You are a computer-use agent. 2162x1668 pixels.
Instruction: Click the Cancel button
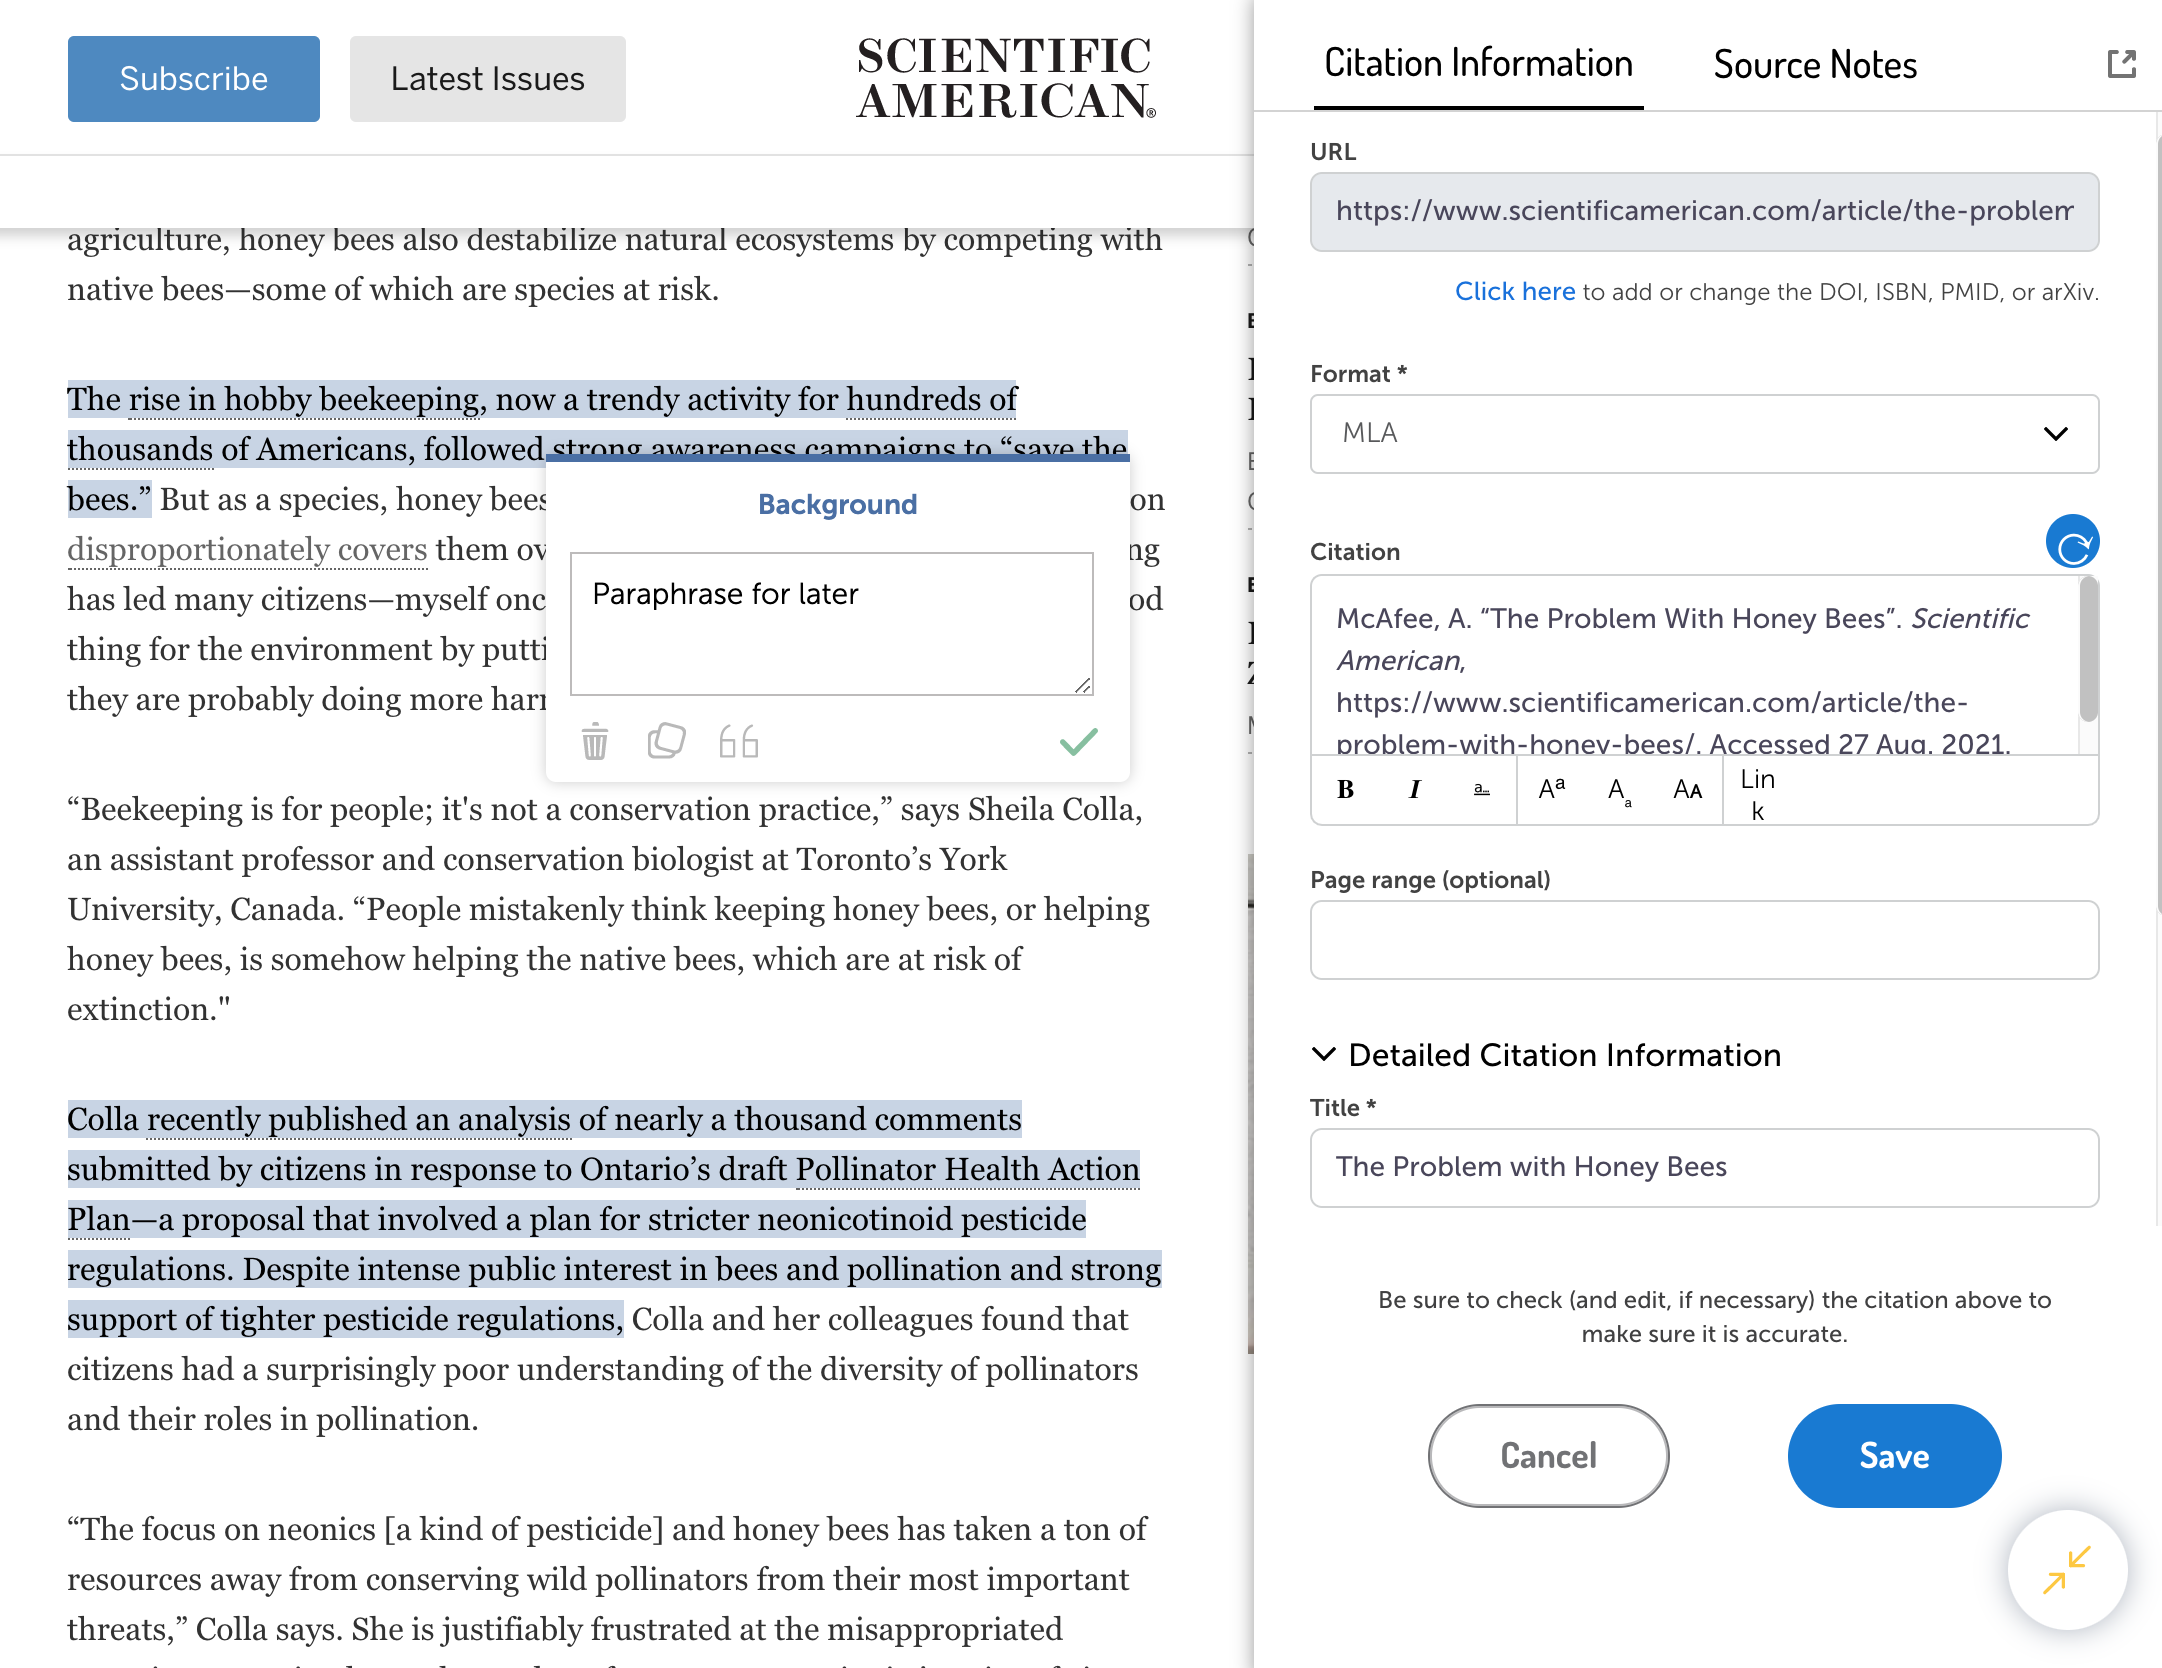point(1548,1456)
